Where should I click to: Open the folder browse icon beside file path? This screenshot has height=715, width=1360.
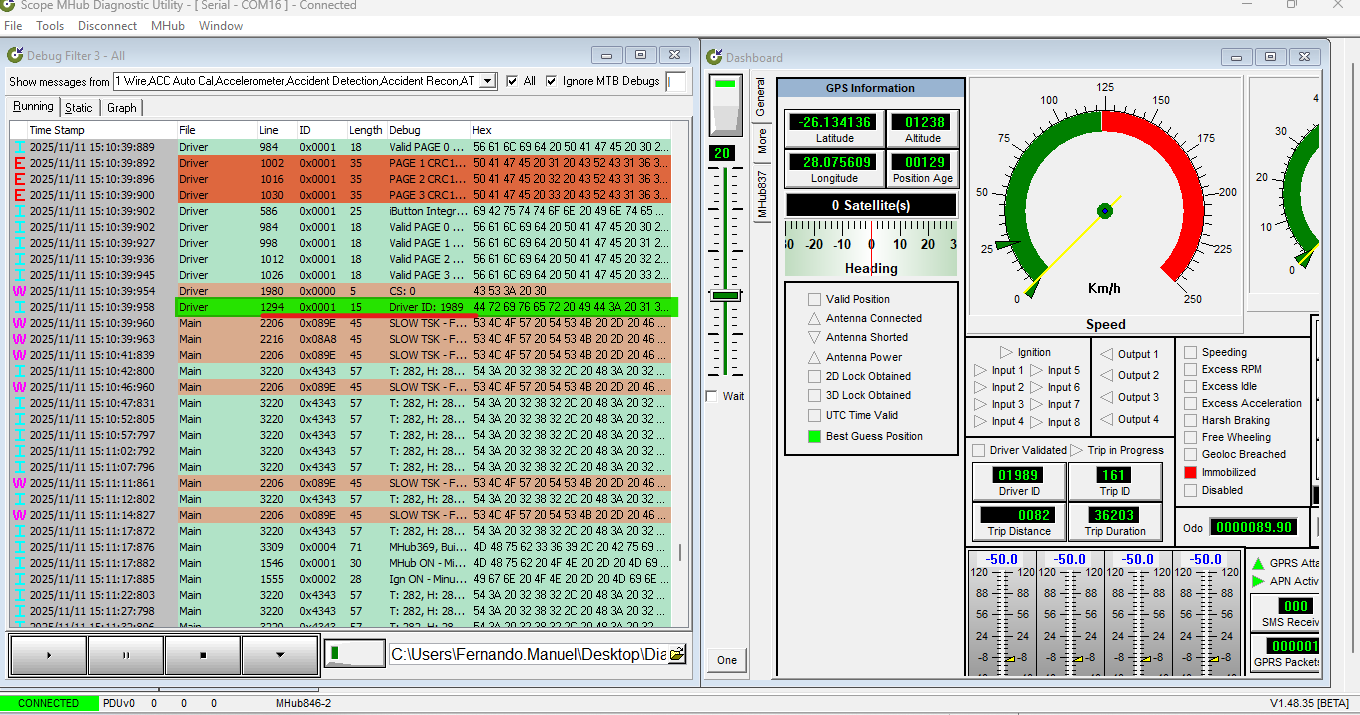[677, 654]
